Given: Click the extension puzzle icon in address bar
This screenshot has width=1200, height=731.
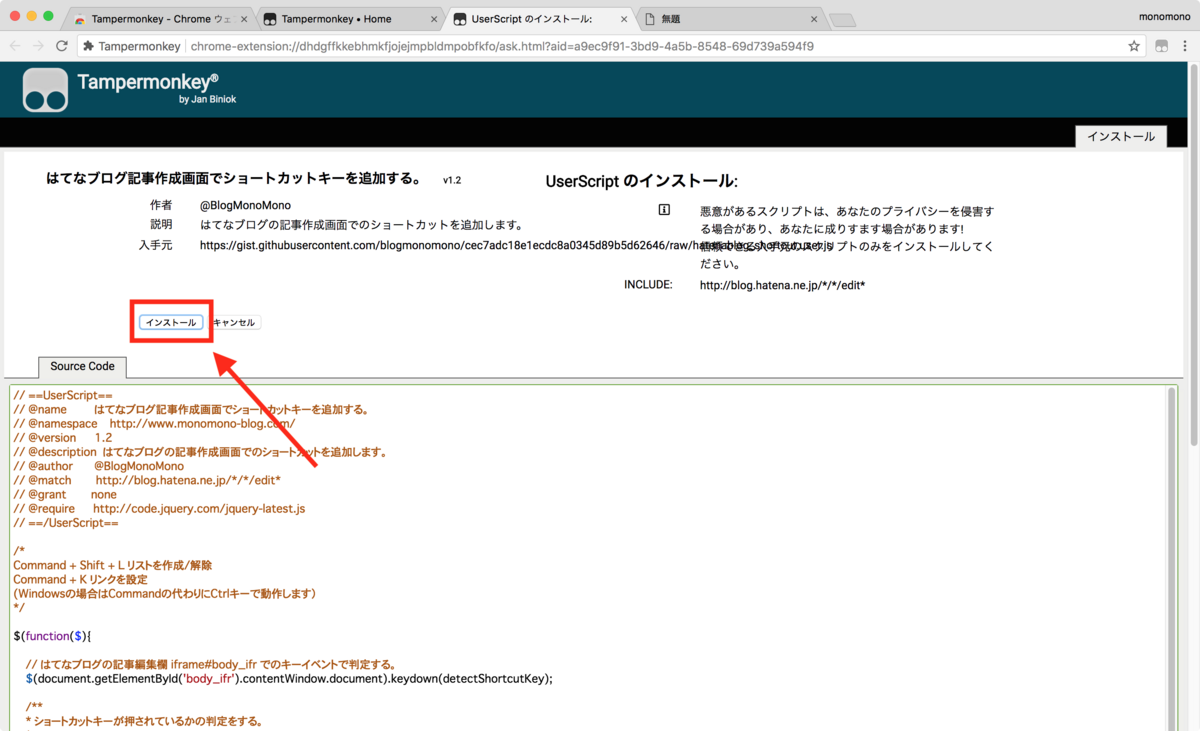Looking at the screenshot, I should coord(88,46).
